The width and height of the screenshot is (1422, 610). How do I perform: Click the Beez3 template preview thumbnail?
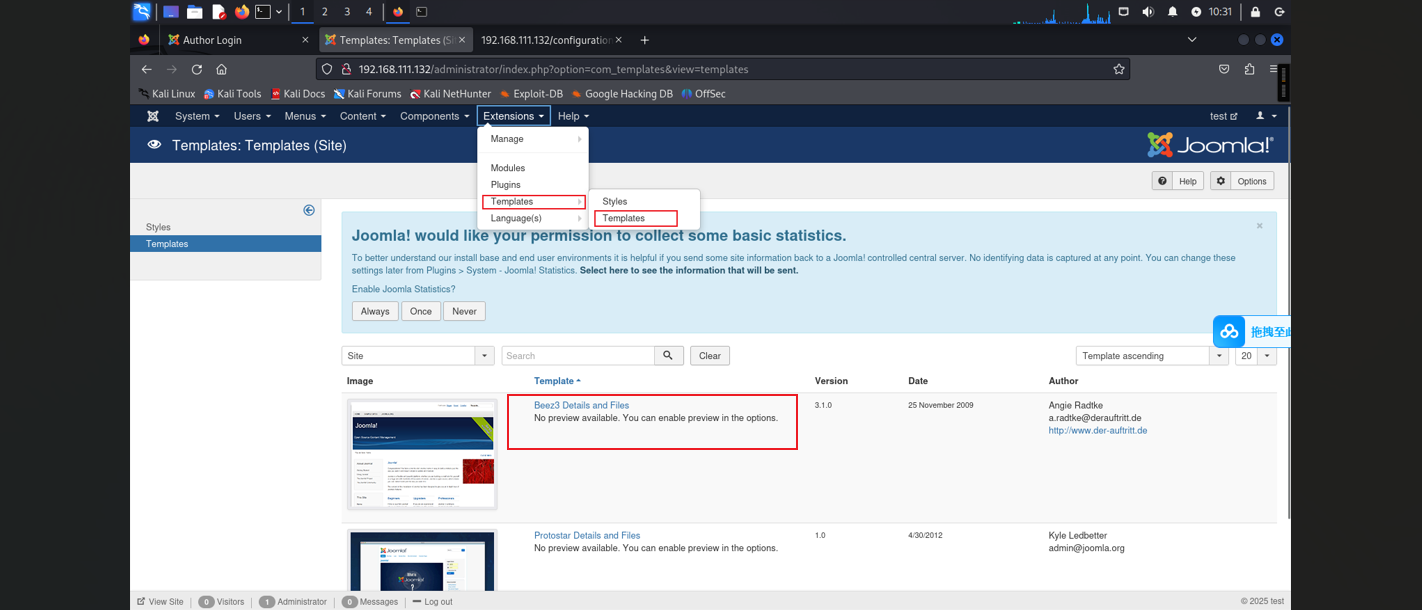pyautogui.click(x=422, y=455)
